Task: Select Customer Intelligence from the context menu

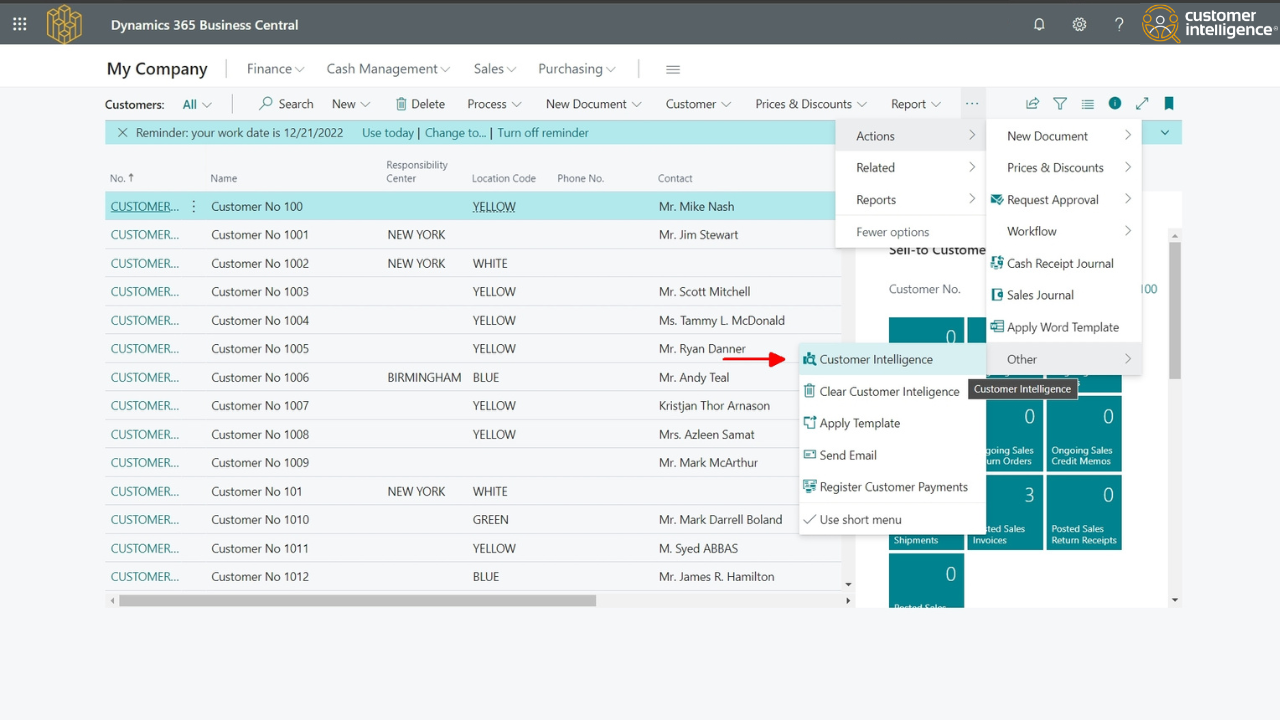Action: (x=876, y=359)
